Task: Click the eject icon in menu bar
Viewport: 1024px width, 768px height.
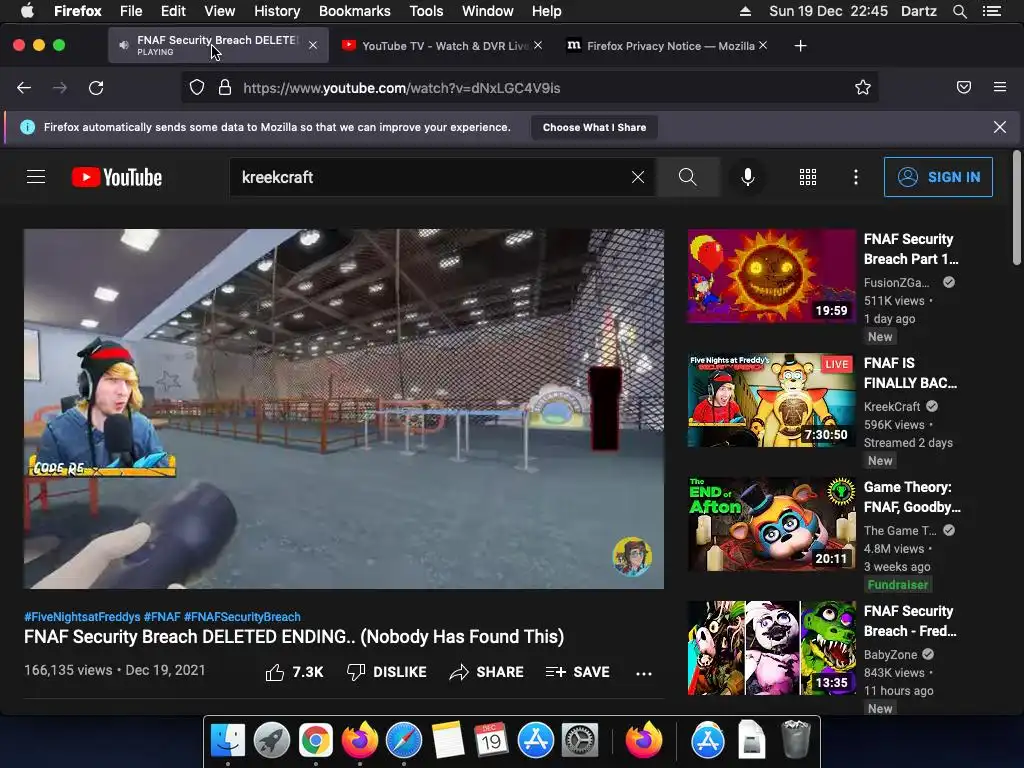Action: pyautogui.click(x=745, y=11)
